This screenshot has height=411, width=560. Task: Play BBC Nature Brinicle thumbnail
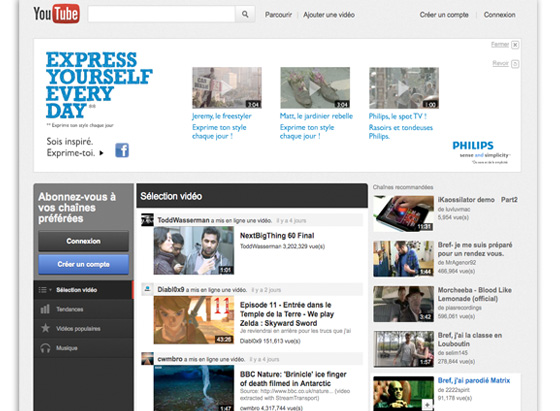(x=194, y=388)
